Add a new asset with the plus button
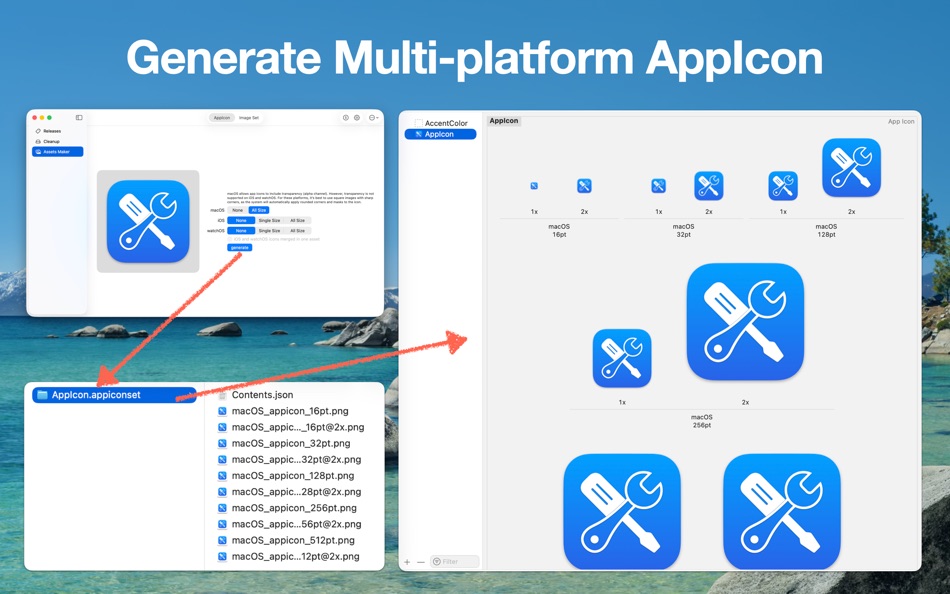This screenshot has height=594, width=950. coord(406,561)
